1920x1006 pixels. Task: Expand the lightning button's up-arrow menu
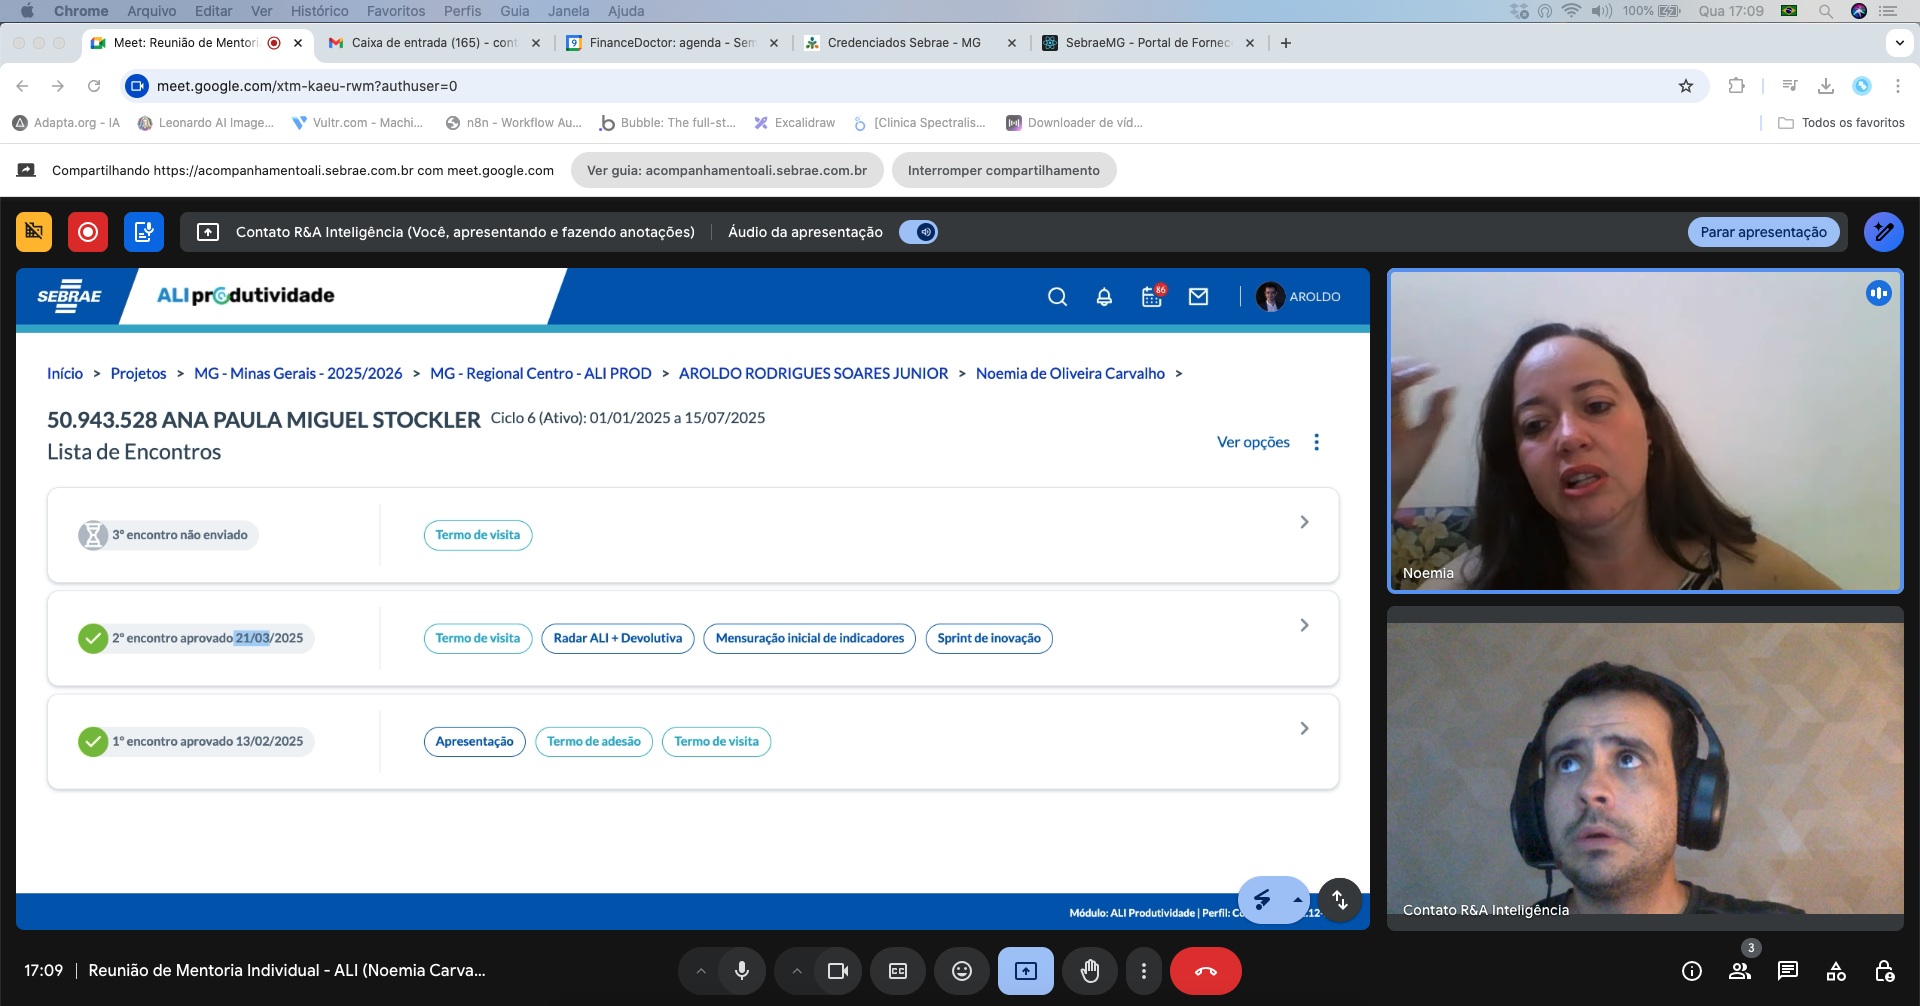(1297, 900)
